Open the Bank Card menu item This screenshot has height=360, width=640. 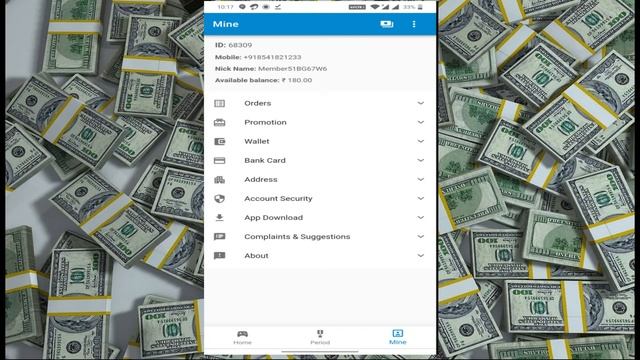320,160
